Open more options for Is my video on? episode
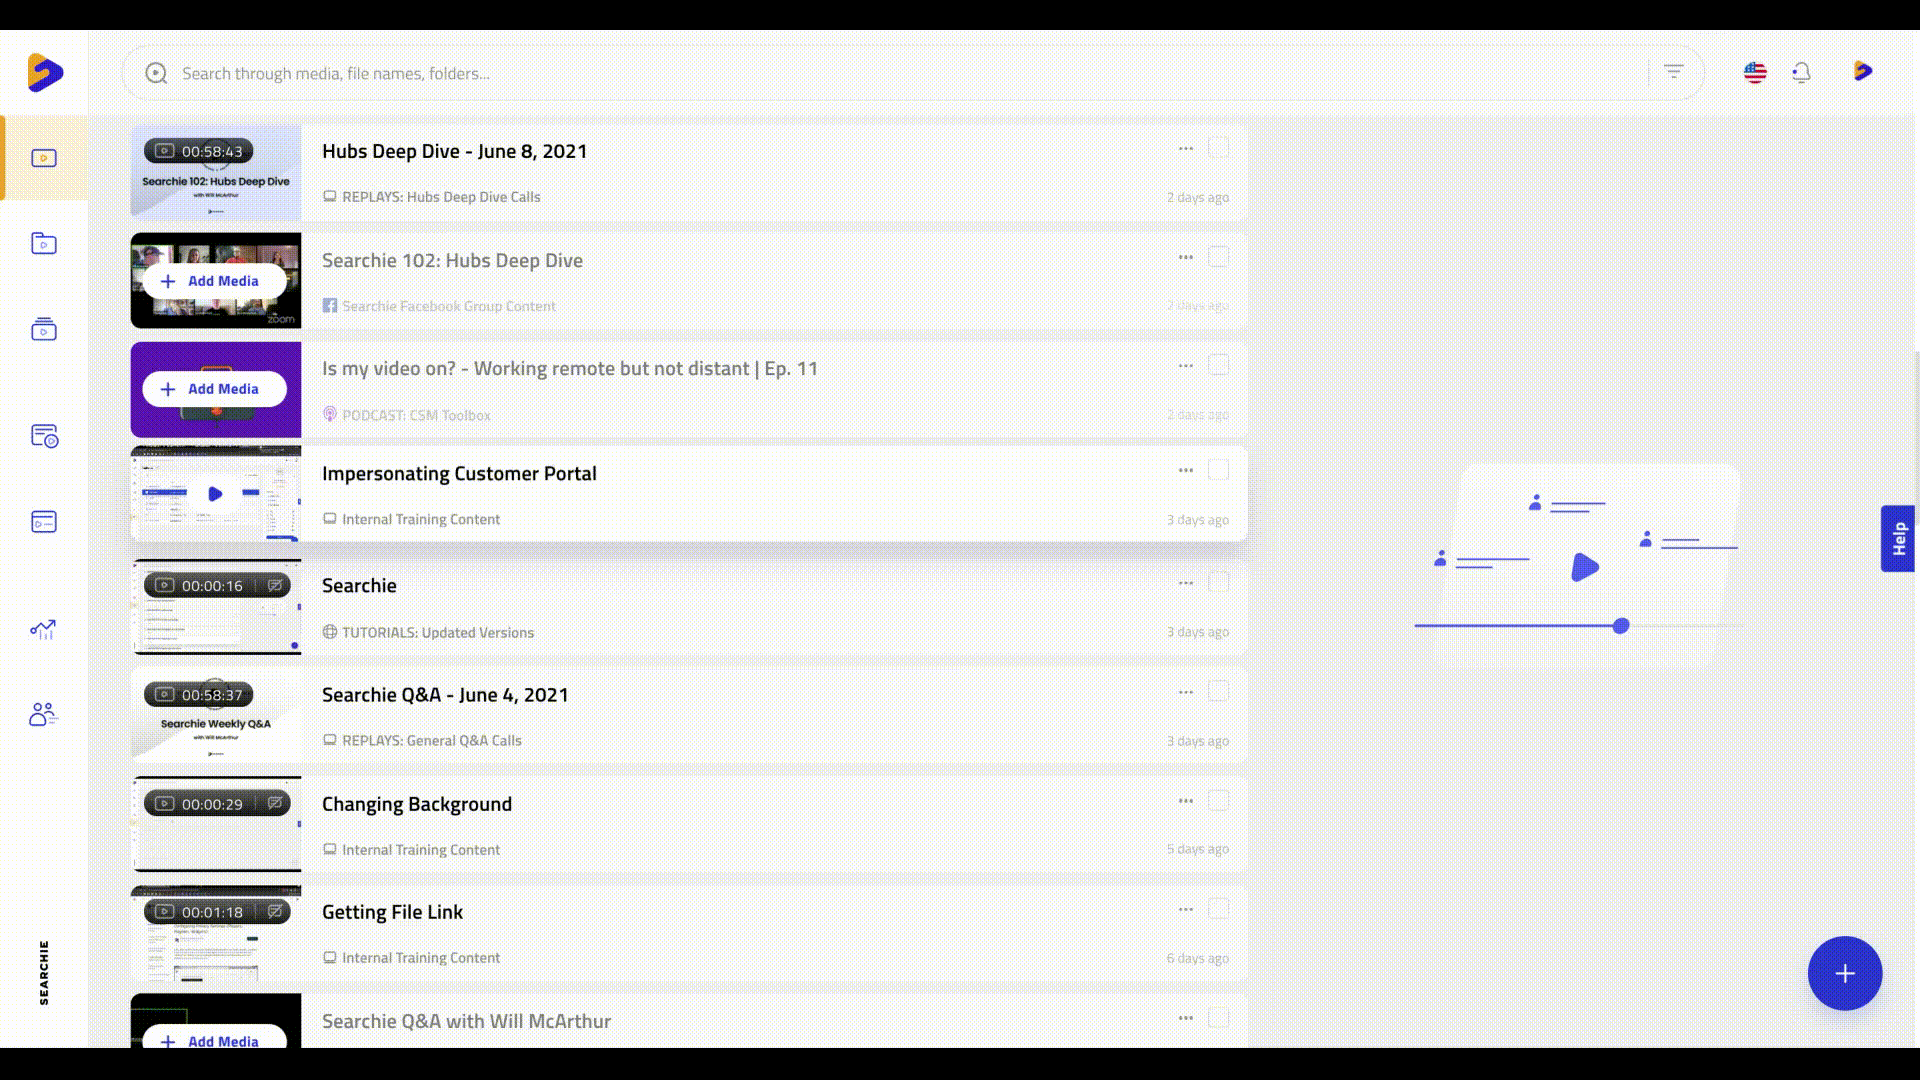Image resolution: width=1920 pixels, height=1080 pixels. pyautogui.click(x=1186, y=366)
